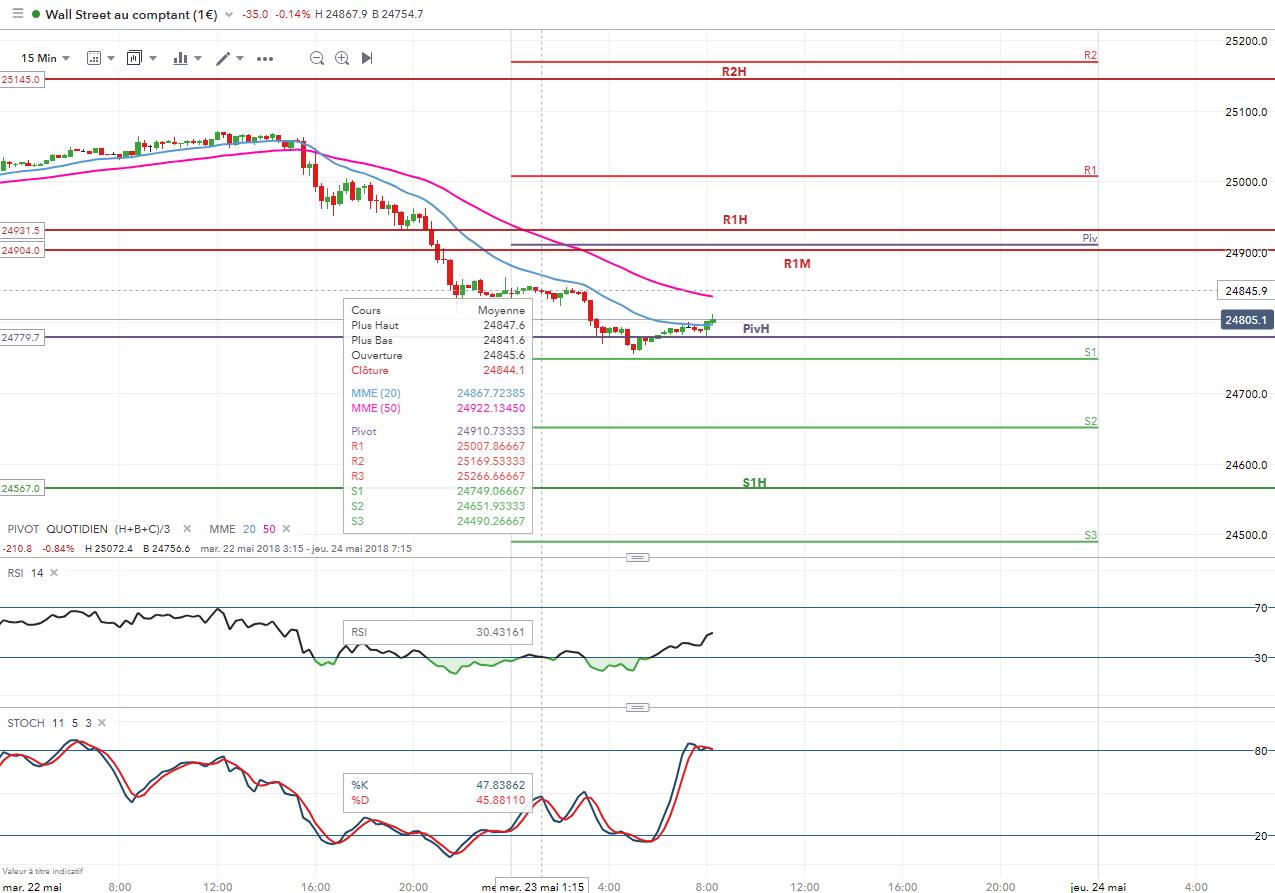Grab the divider handle above STOCH panel
Viewport: 1275px width, 893px height.
[x=638, y=707]
